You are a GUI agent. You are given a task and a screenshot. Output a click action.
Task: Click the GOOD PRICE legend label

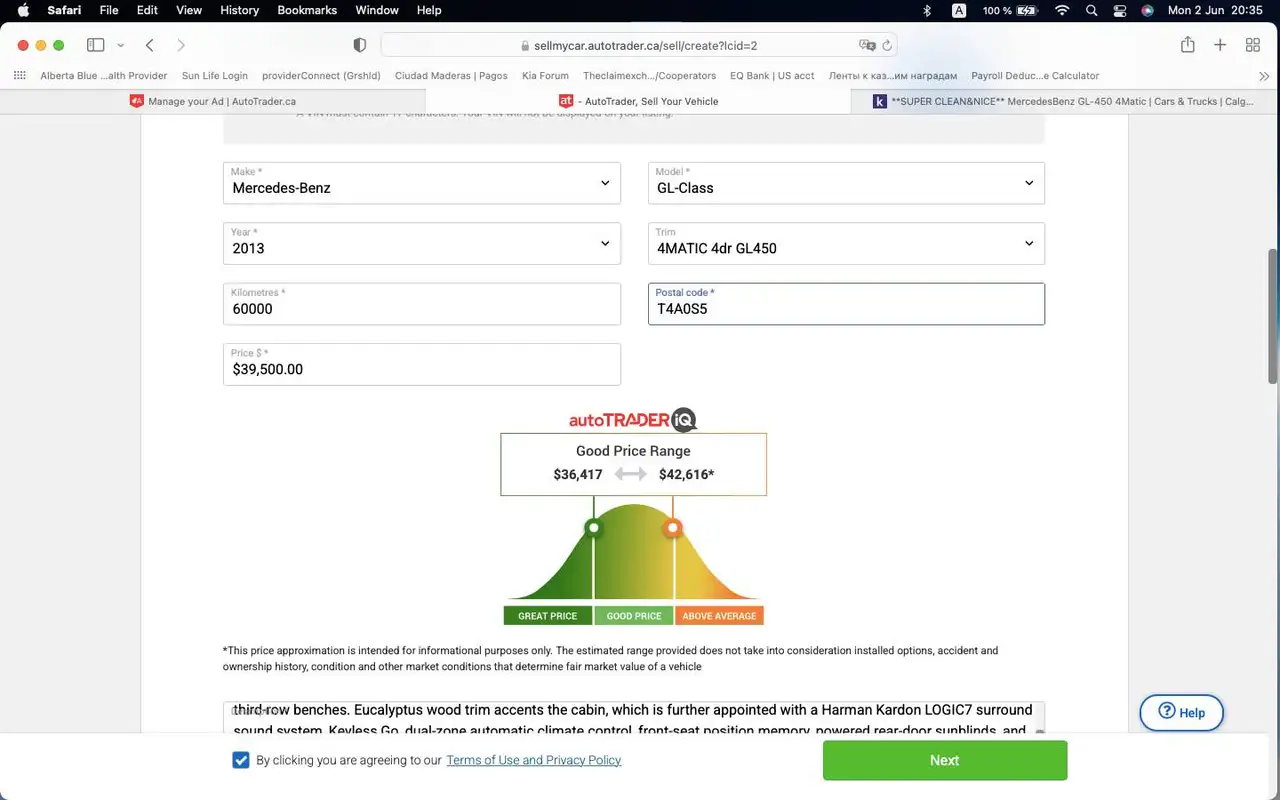634,616
